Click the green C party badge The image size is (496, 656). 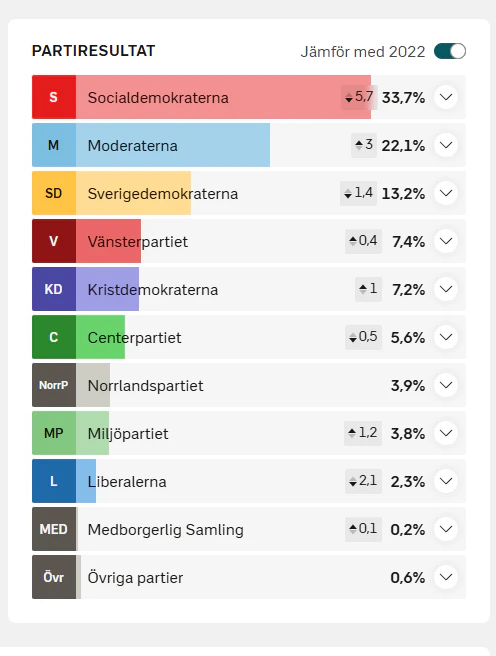(x=54, y=337)
